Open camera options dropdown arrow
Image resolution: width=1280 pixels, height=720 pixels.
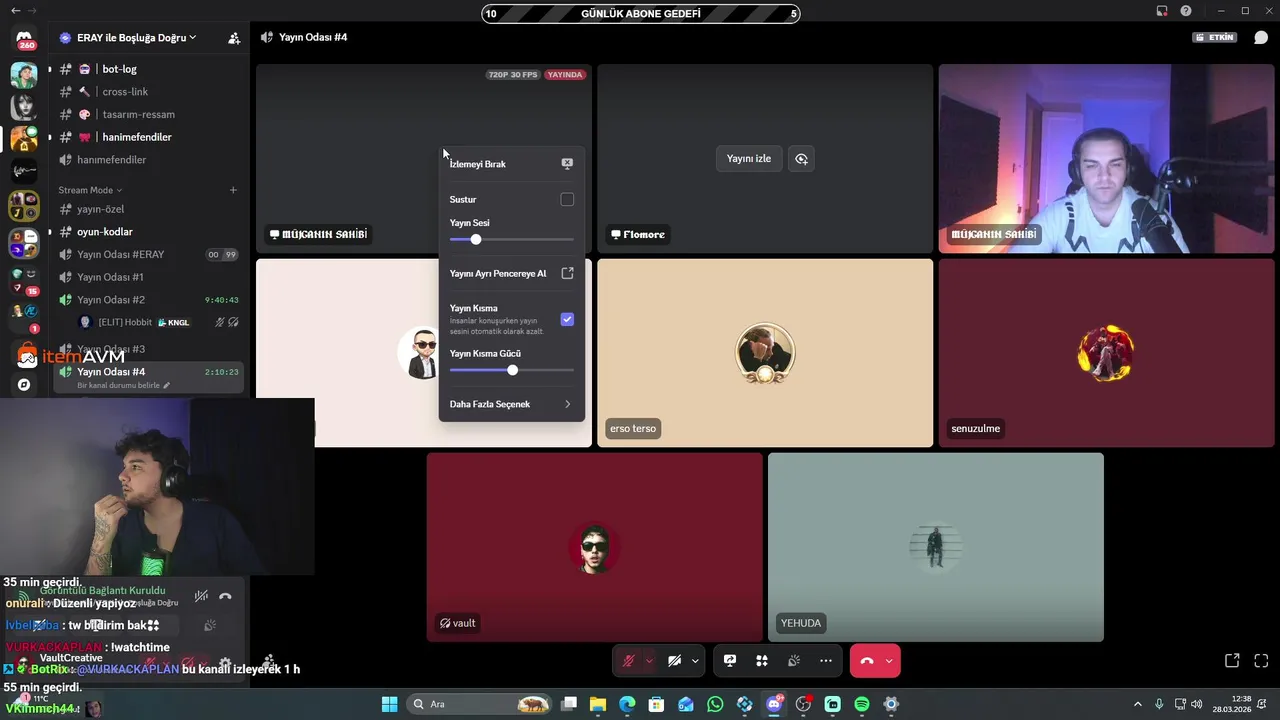[x=695, y=661]
